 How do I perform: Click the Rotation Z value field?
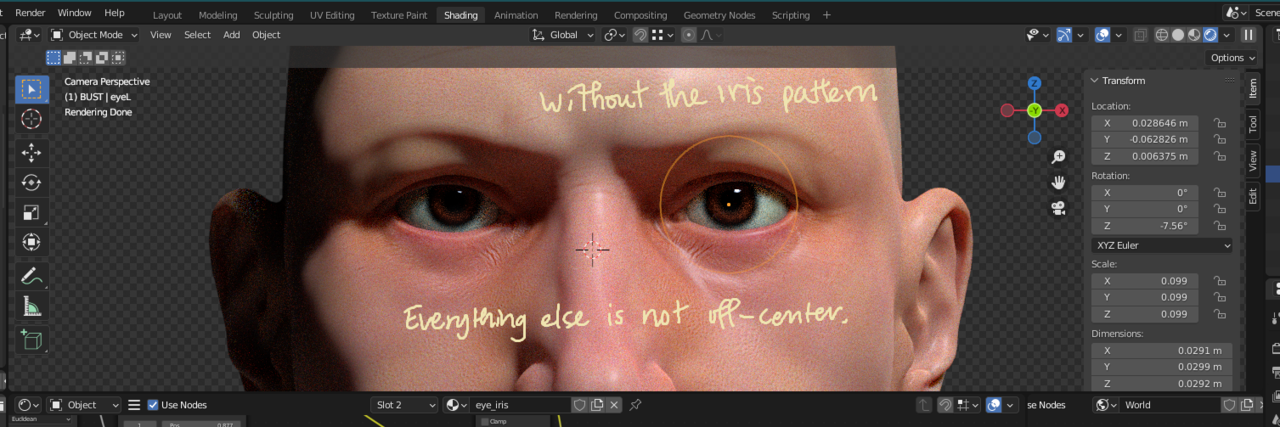tap(1144, 226)
